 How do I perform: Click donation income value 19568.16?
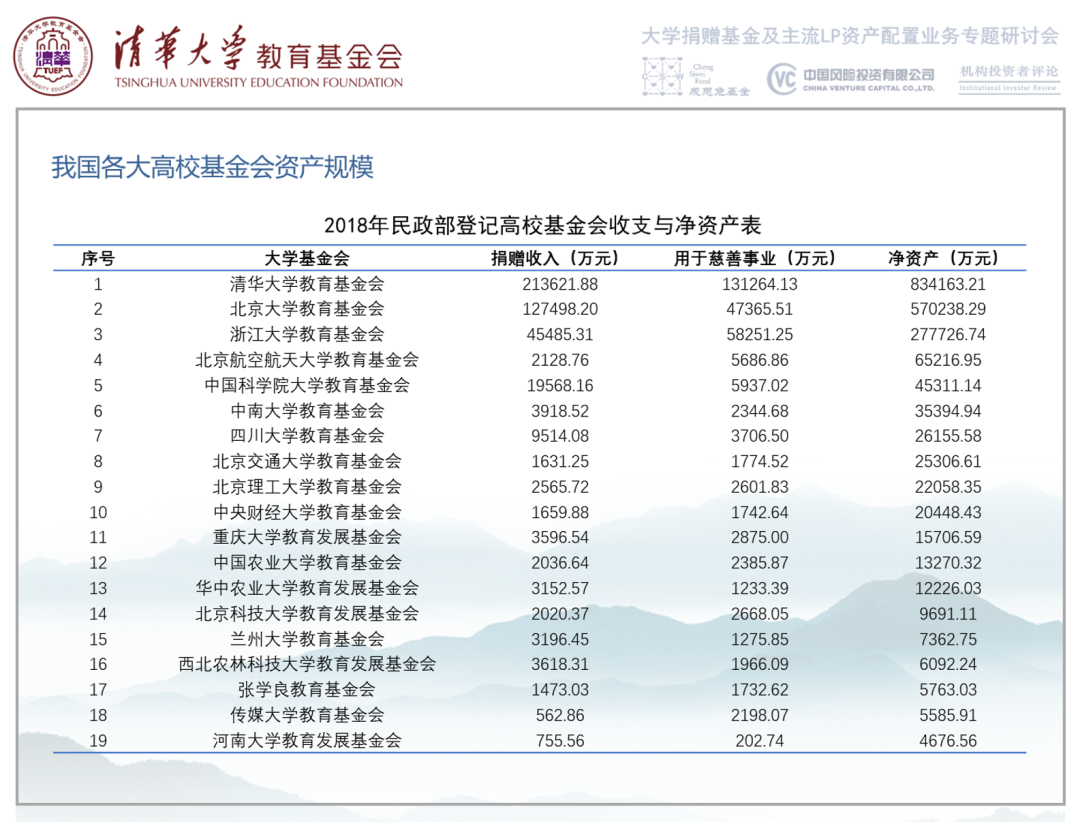click(560, 385)
